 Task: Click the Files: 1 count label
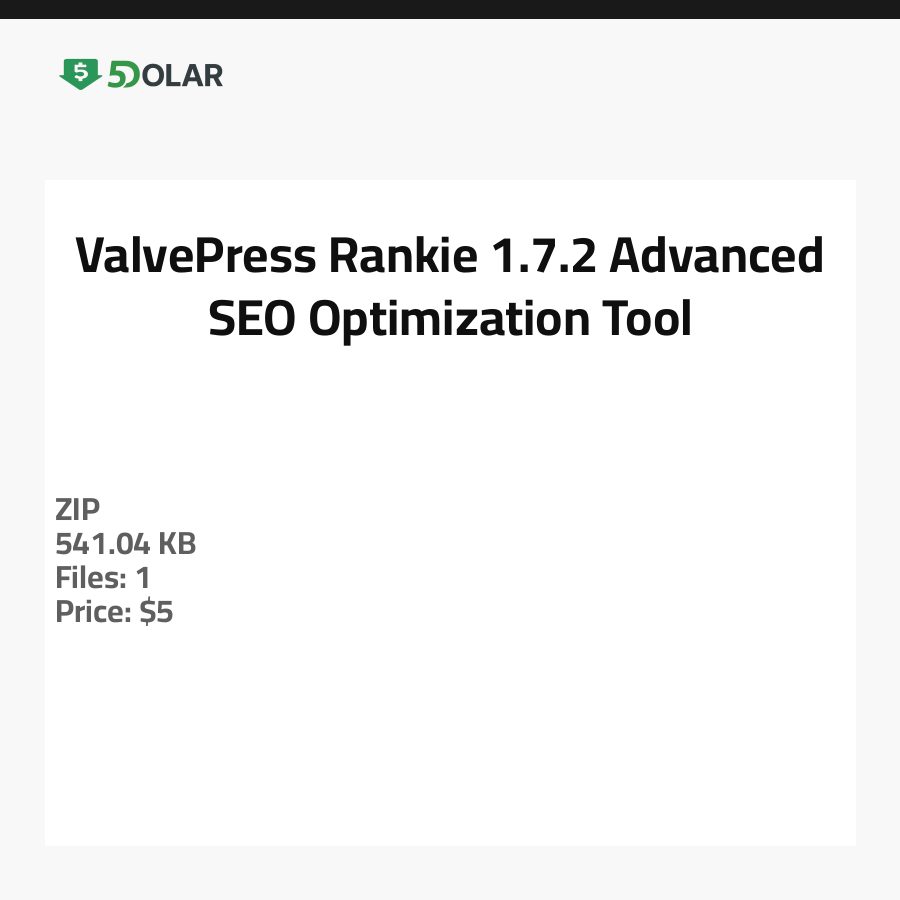[102, 578]
